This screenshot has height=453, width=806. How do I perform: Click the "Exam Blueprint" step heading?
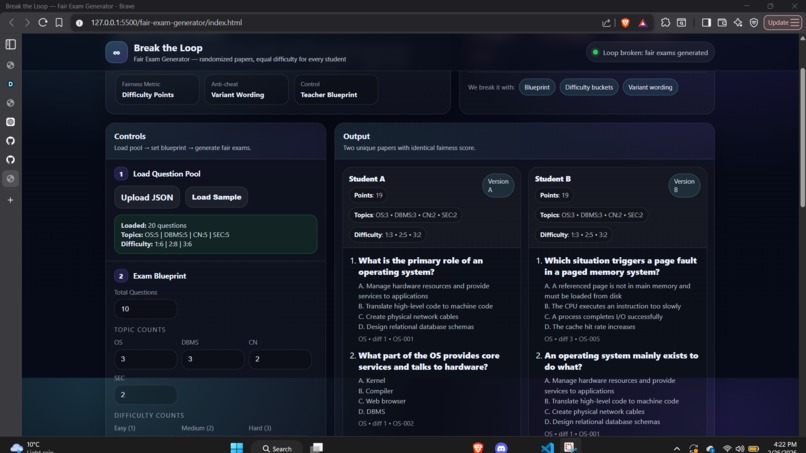click(x=159, y=276)
